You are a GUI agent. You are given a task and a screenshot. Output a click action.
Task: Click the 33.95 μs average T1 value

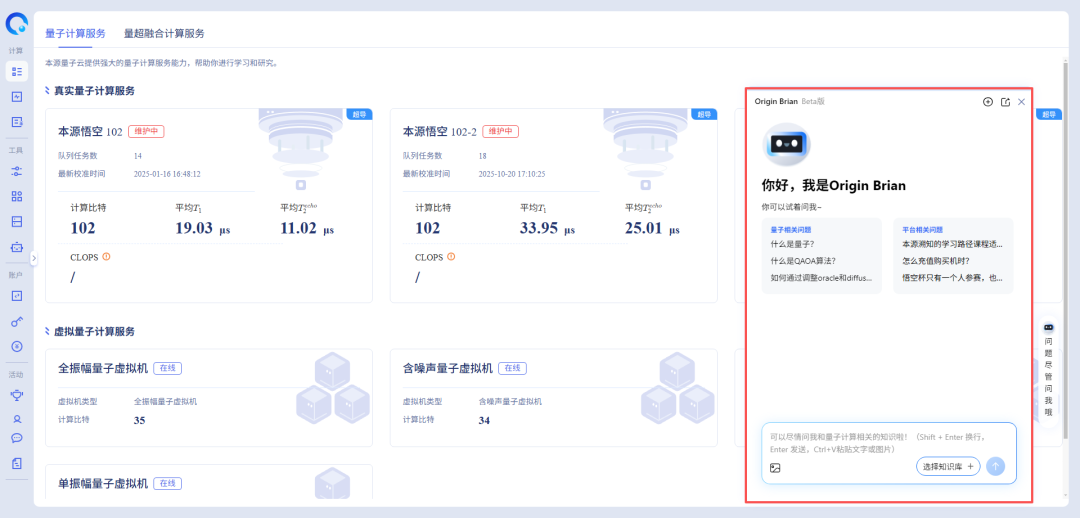click(548, 229)
